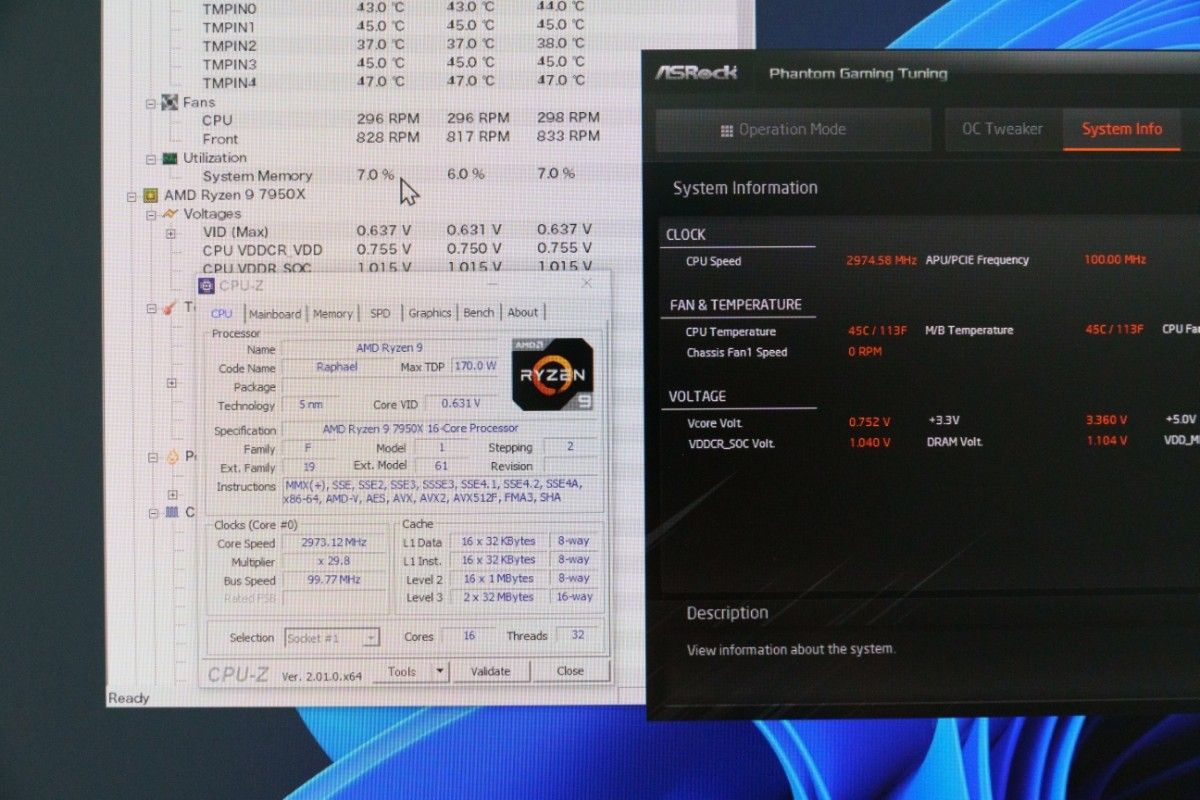Click the Threads value 32 in CPU-Z
1200x800 pixels.
coord(577,635)
